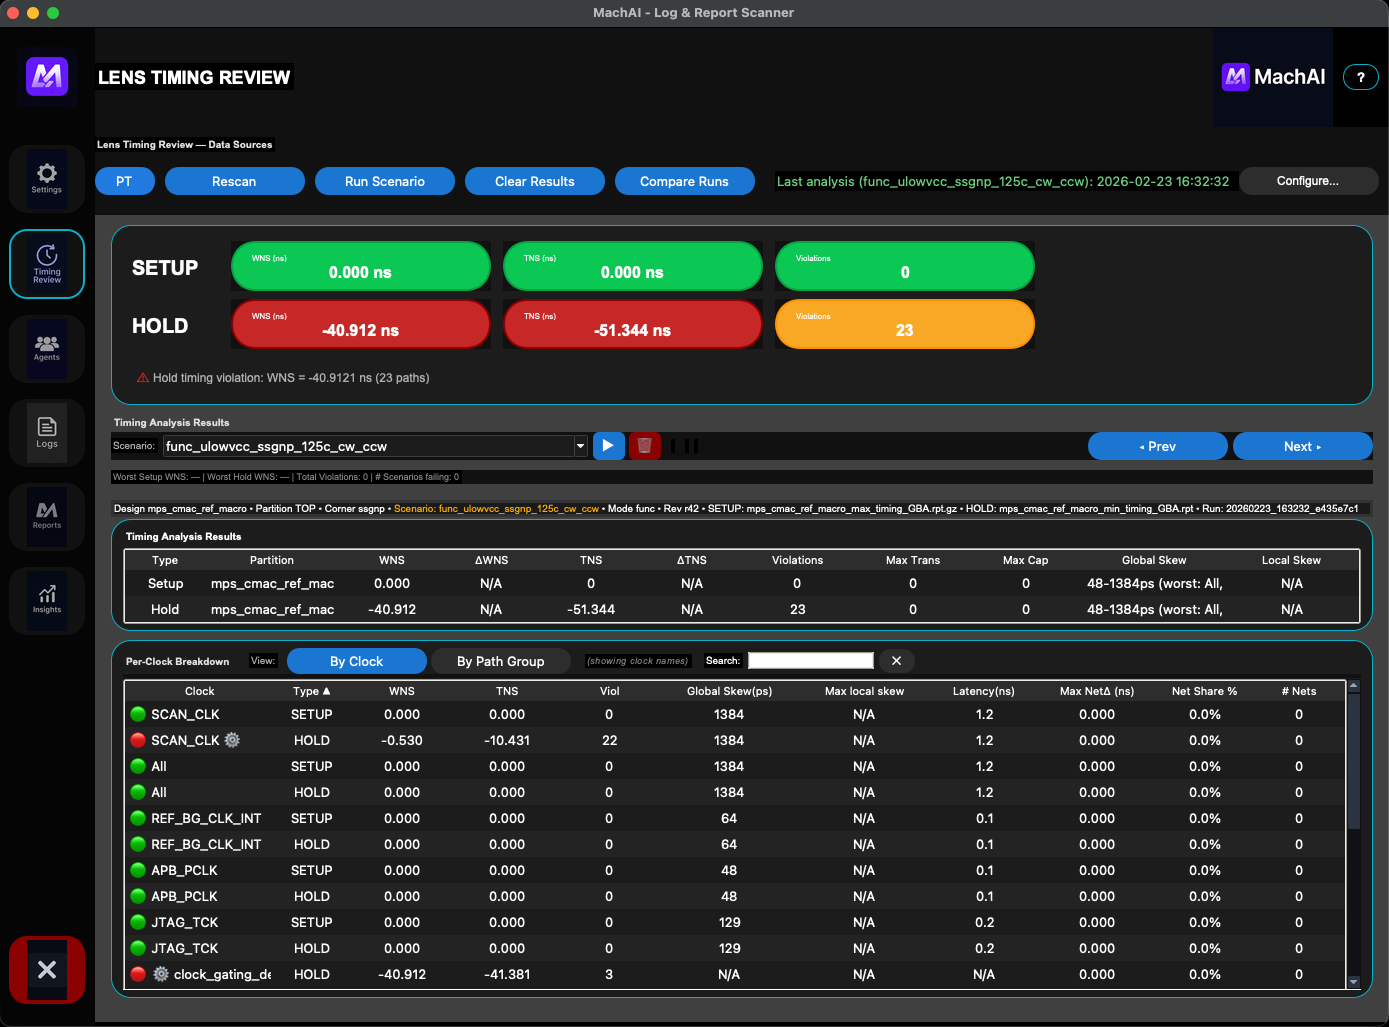The image size is (1389, 1027).
Task: Open Settings from the left sidebar
Action: (x=46, y=178)
